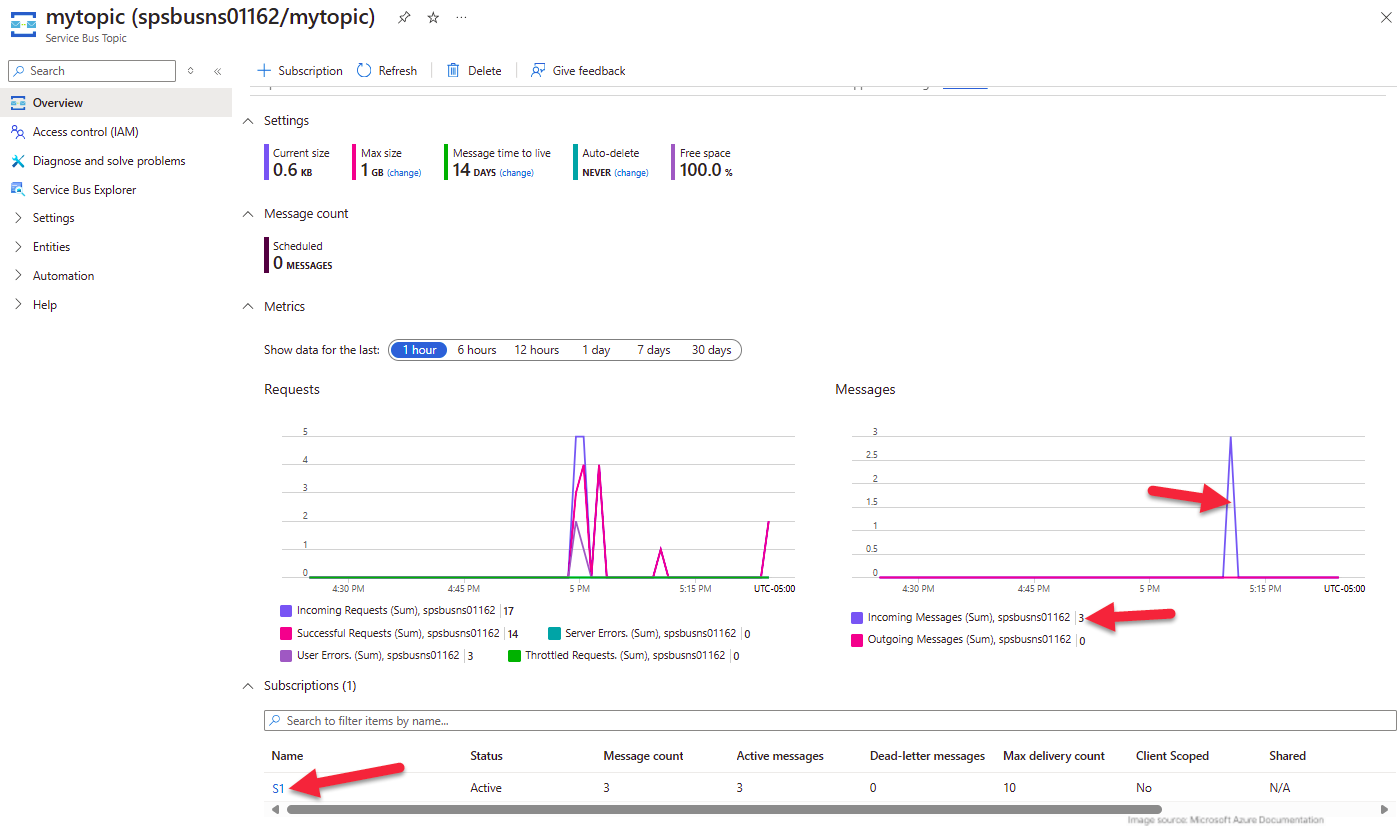Open Access control (IAM)
The width and height of the screenshot is (1397, 828).
pos(85,132)
